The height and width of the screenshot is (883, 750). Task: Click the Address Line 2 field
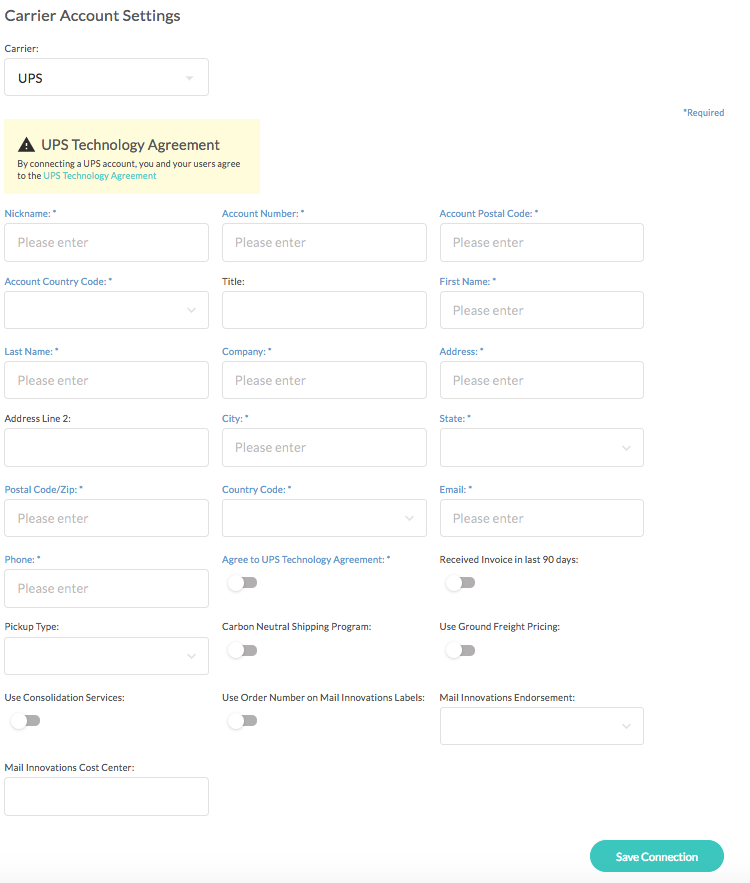tap(106, 447)
